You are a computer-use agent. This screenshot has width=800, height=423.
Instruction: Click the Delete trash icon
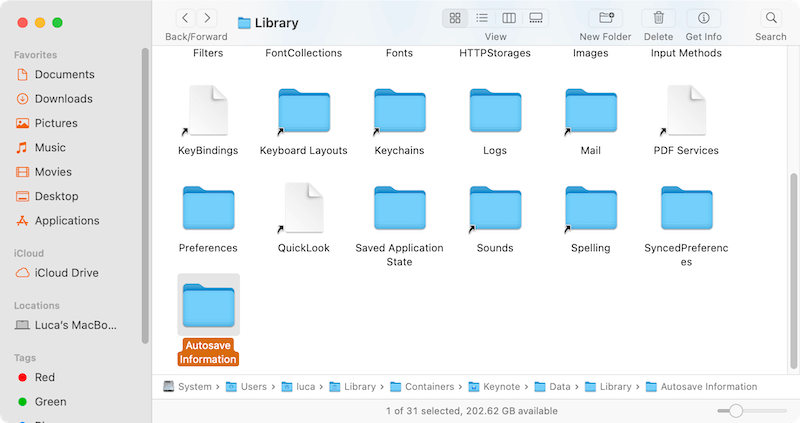(x=659, y=18)
